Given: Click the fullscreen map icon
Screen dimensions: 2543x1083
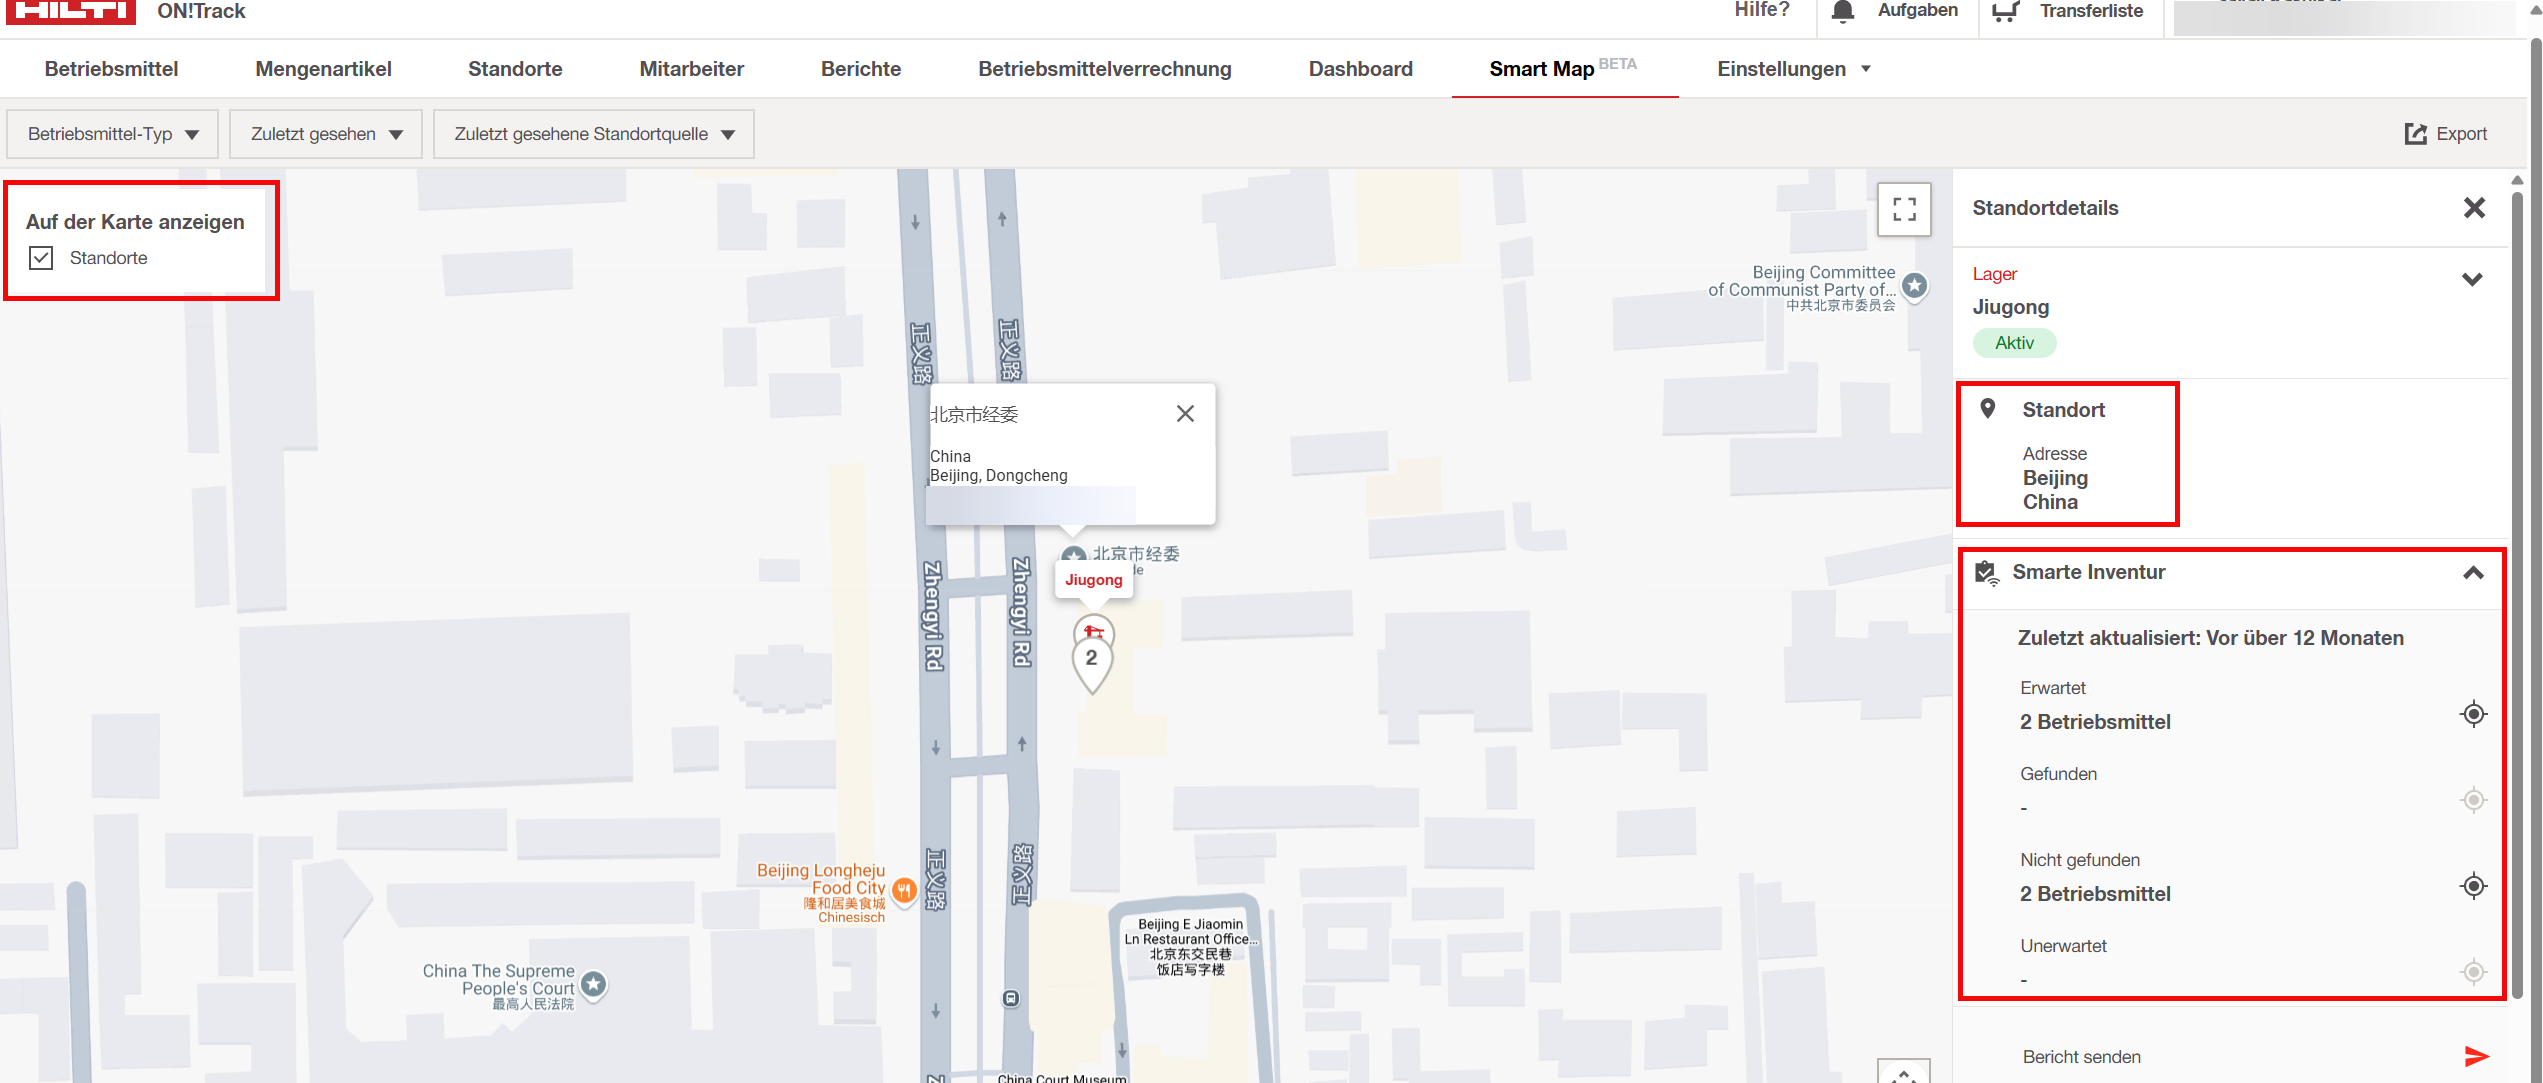Looking at the screenshot, I should point(1903,209).
